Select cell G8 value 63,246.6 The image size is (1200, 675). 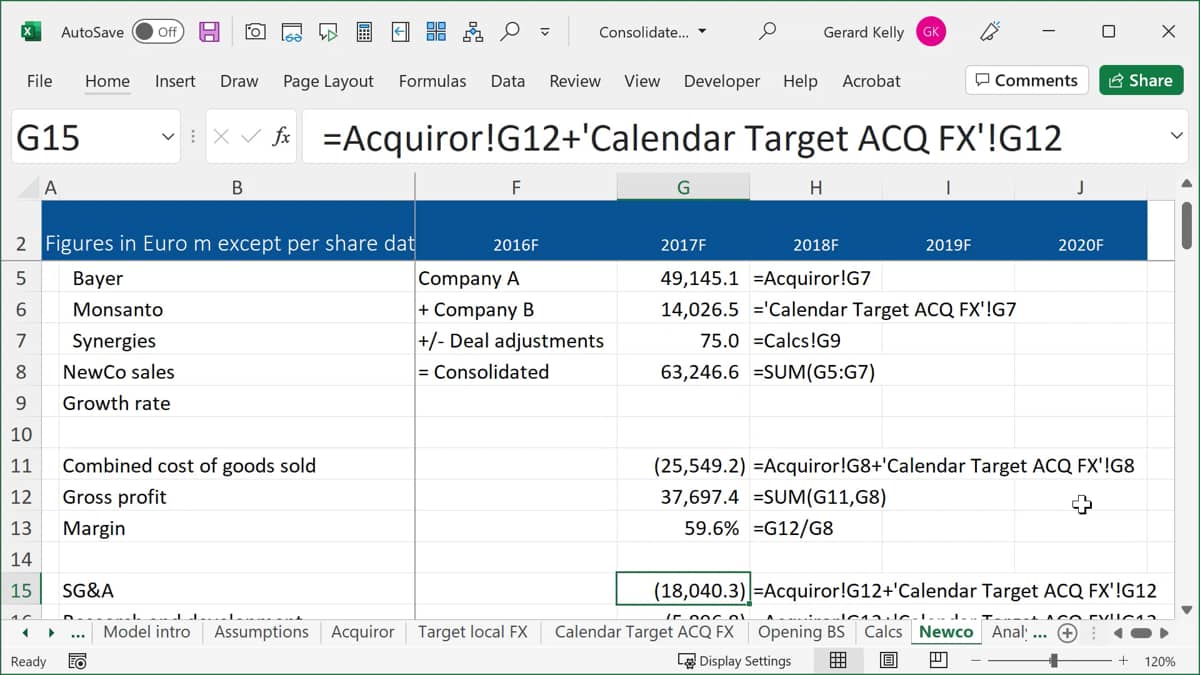coord(683,372)
